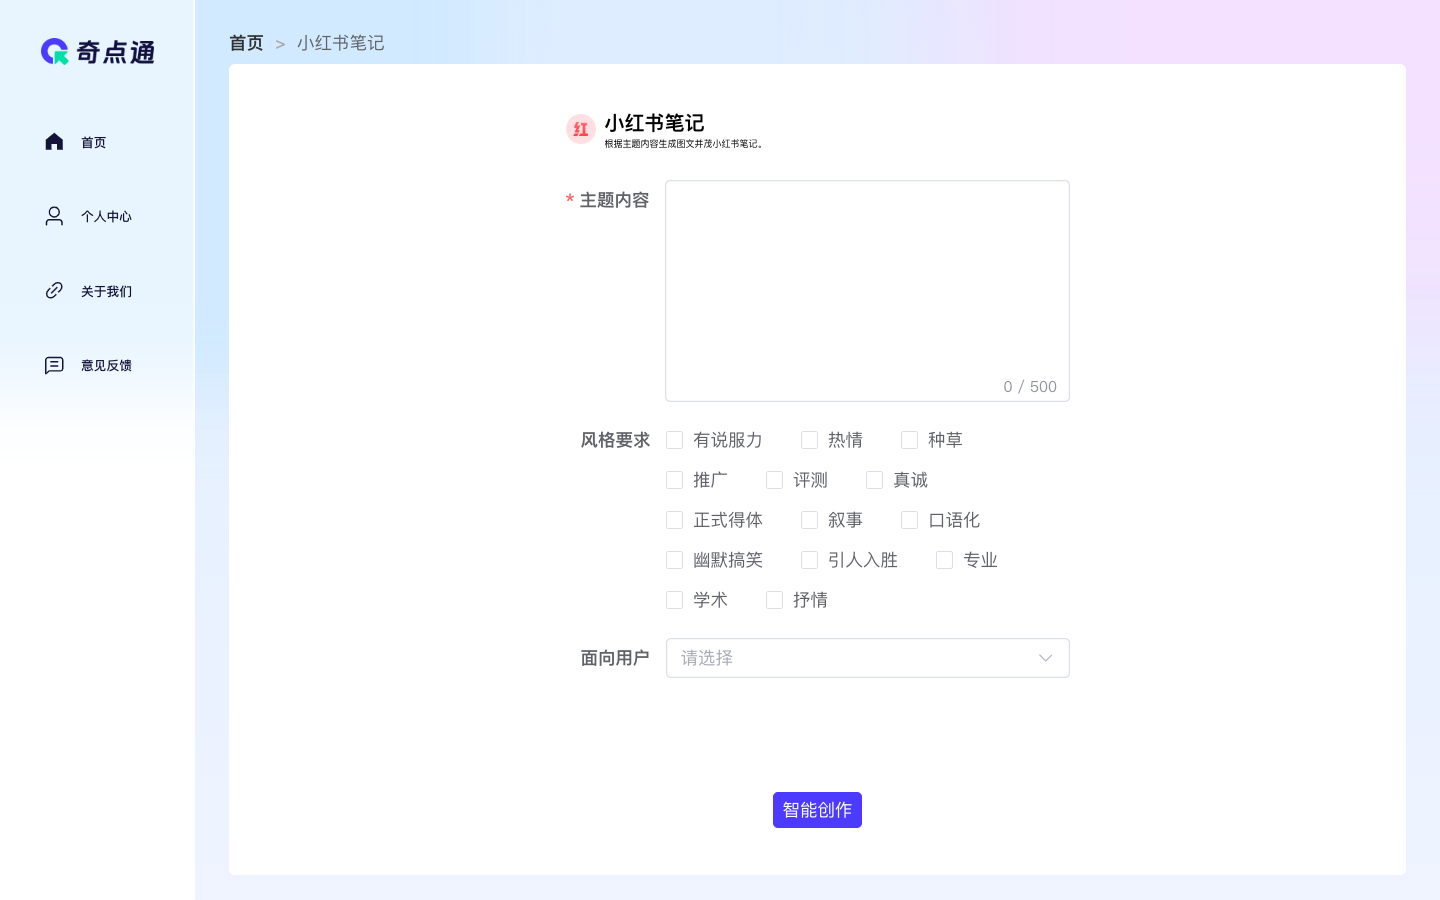Click the 0 / 500 character counter
1440x900 pixels.
click(x=1029, y=386)
